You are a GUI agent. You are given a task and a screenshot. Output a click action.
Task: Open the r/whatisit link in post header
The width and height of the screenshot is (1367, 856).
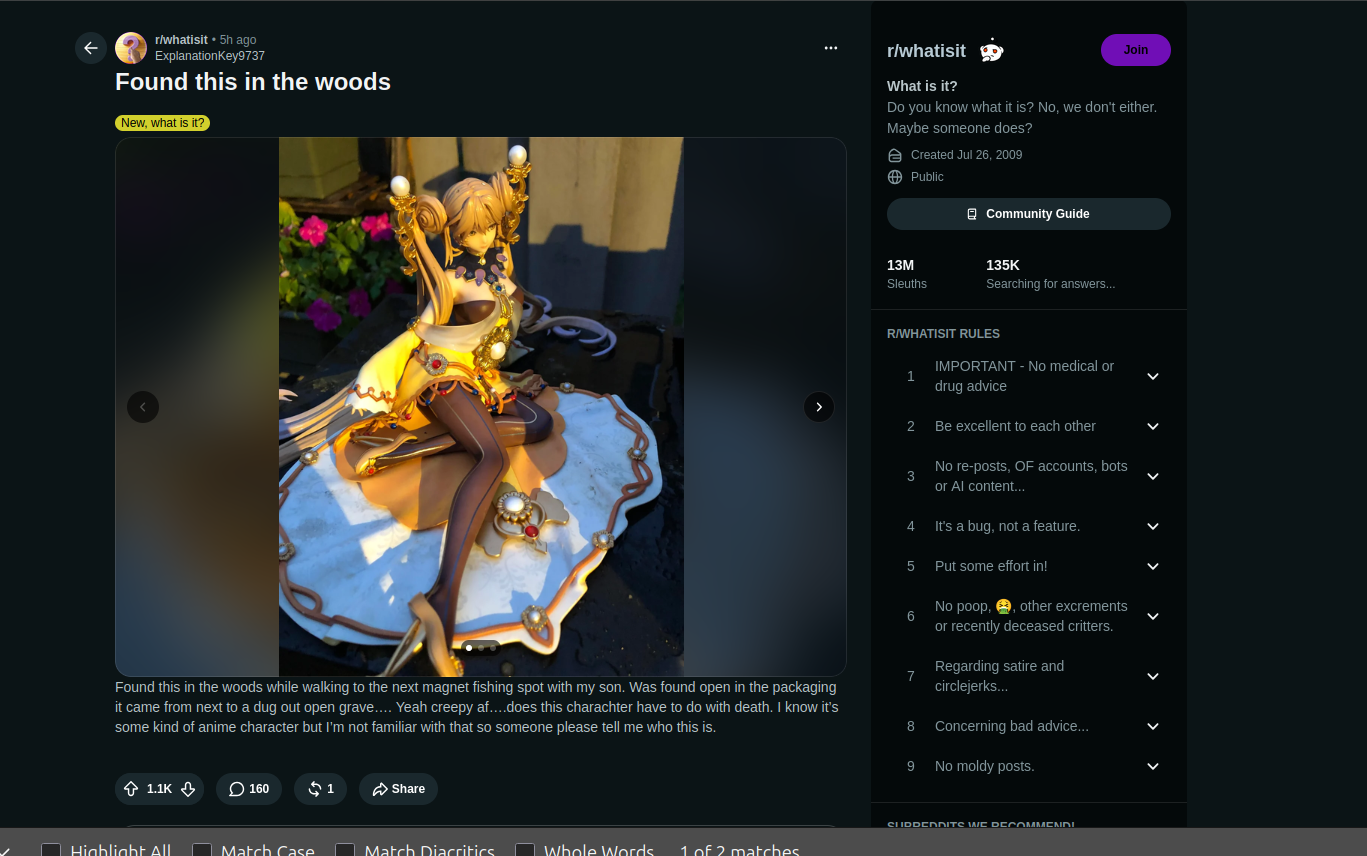click(x=181, y=40)
